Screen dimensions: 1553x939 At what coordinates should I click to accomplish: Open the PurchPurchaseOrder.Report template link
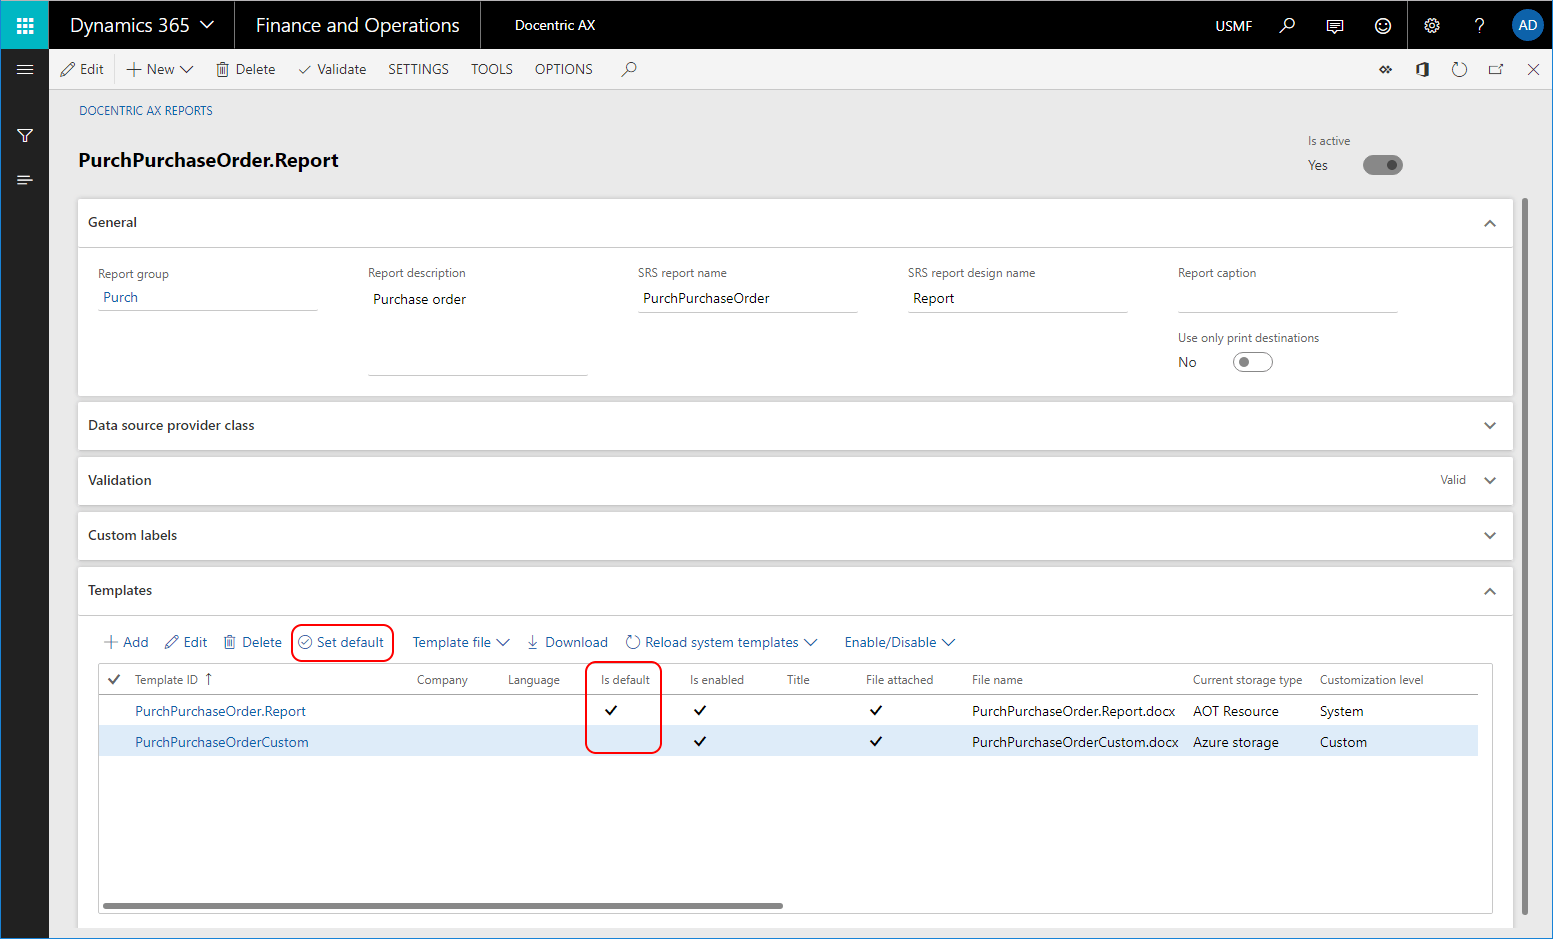(x=220, y=711)
